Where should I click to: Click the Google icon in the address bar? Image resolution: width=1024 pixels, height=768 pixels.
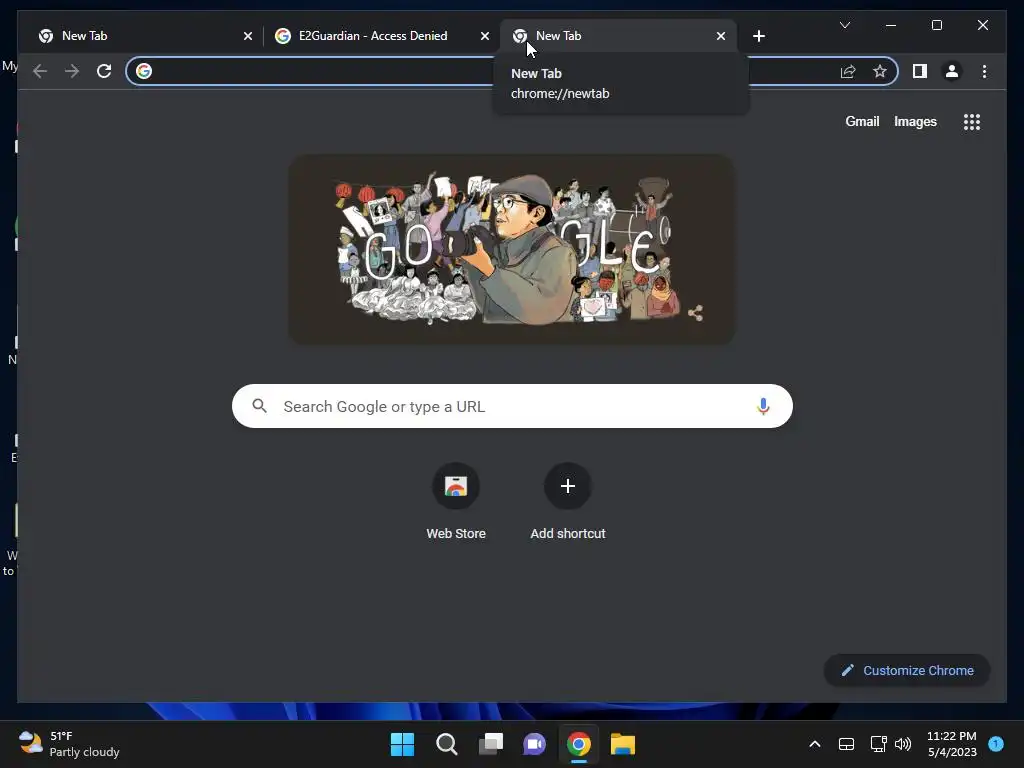tap(144, 71)
